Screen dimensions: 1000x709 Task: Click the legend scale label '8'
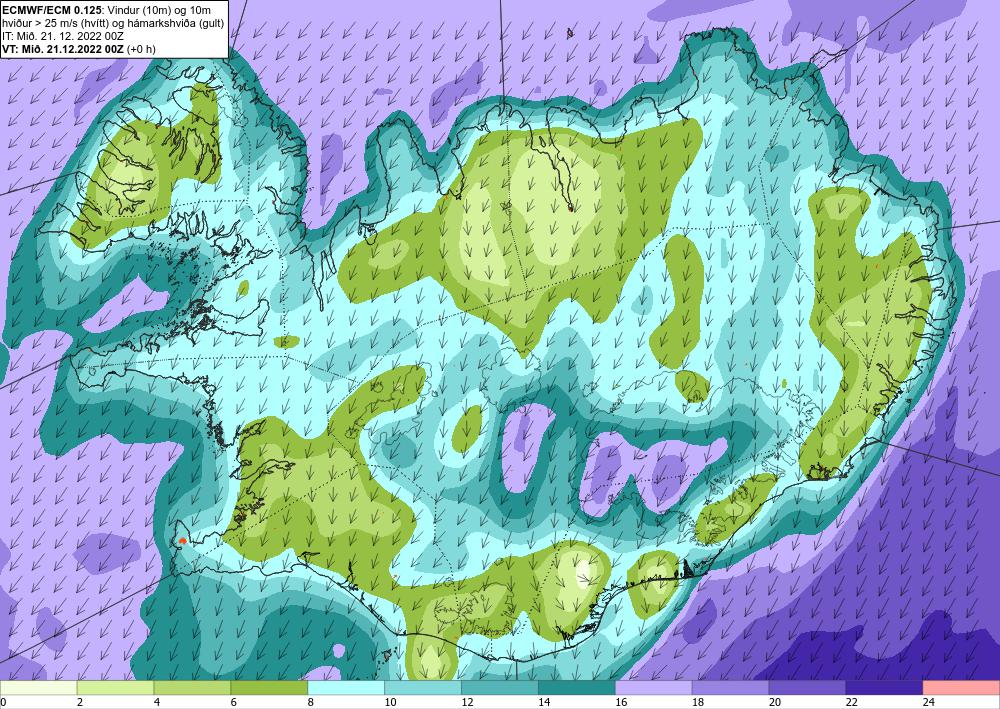tap(311, 703)
